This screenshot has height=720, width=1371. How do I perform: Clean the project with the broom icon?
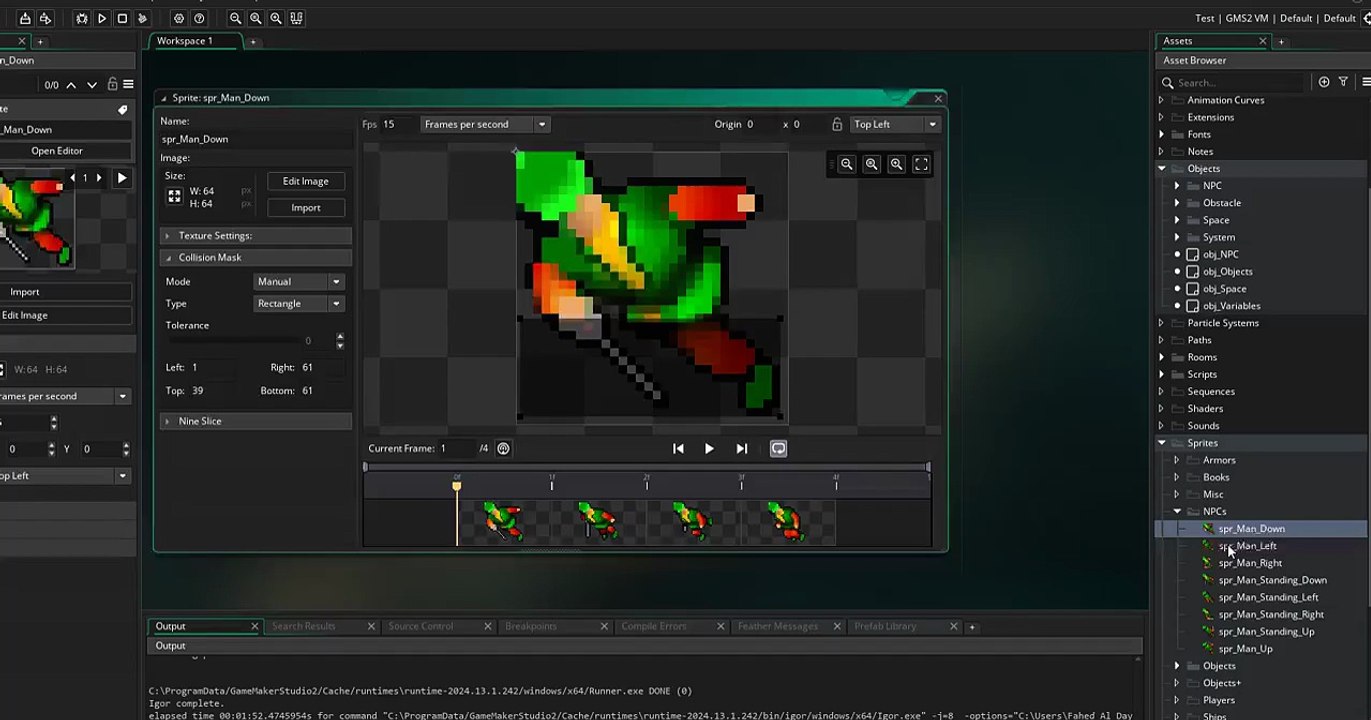click(x=142, y=18)
